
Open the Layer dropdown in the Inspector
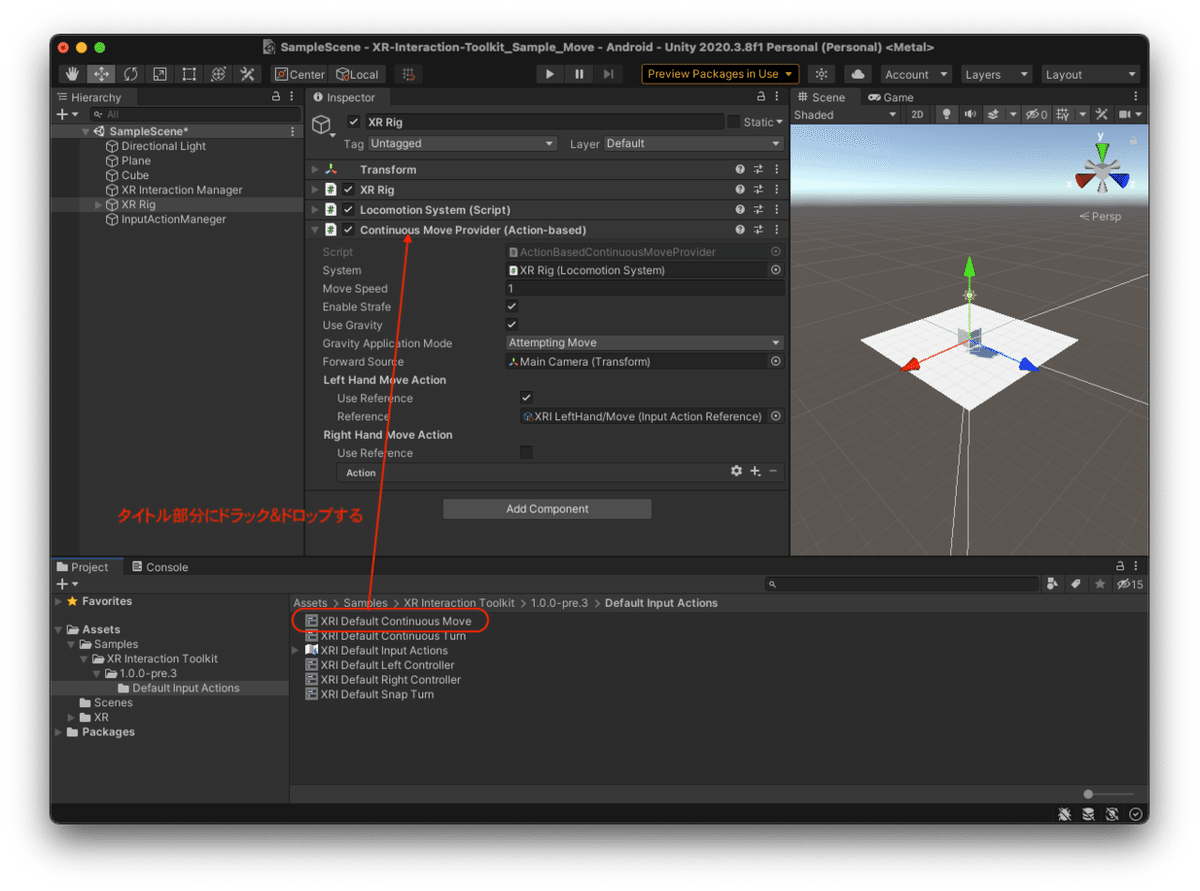(692, 143)
